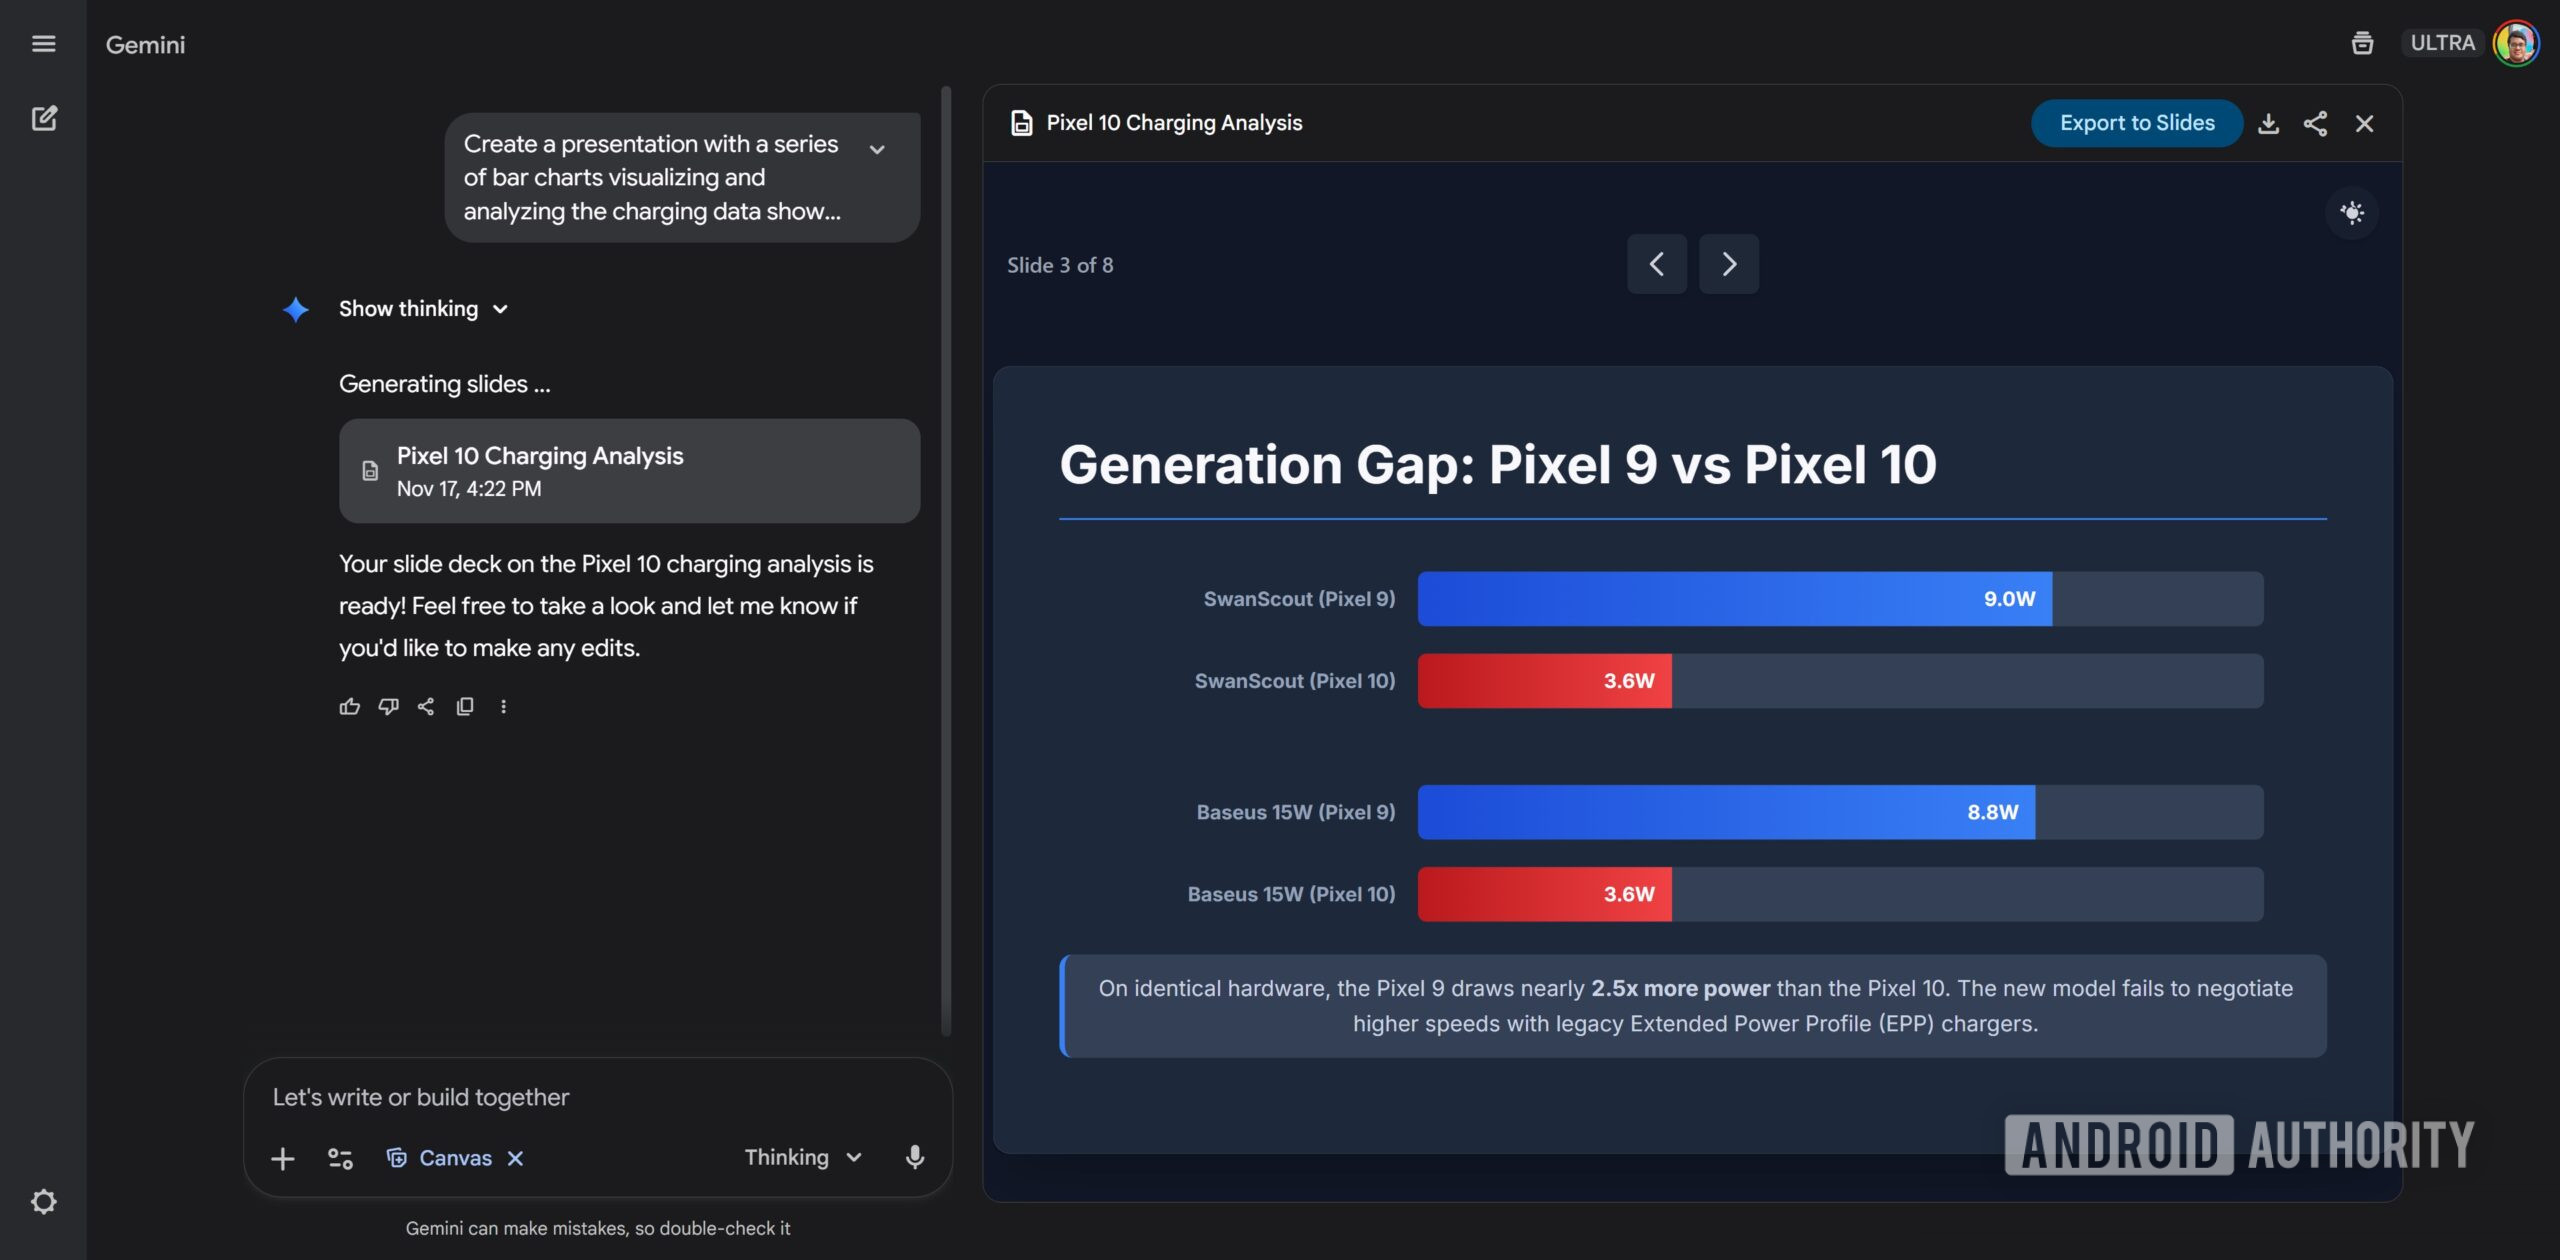Open the Pixel 10 Charging Analysis card
This screenshot has height=1260, width=2560.
629,471
